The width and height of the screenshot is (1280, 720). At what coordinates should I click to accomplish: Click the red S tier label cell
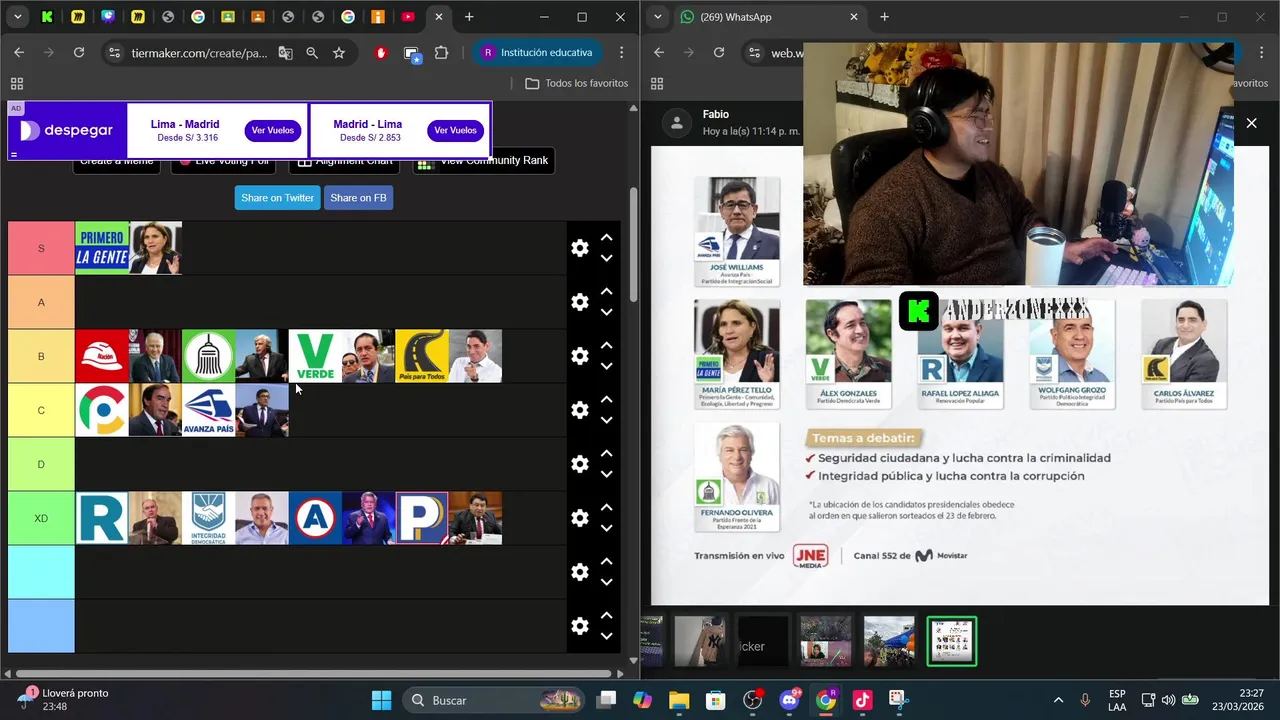(x=41, y=248)
